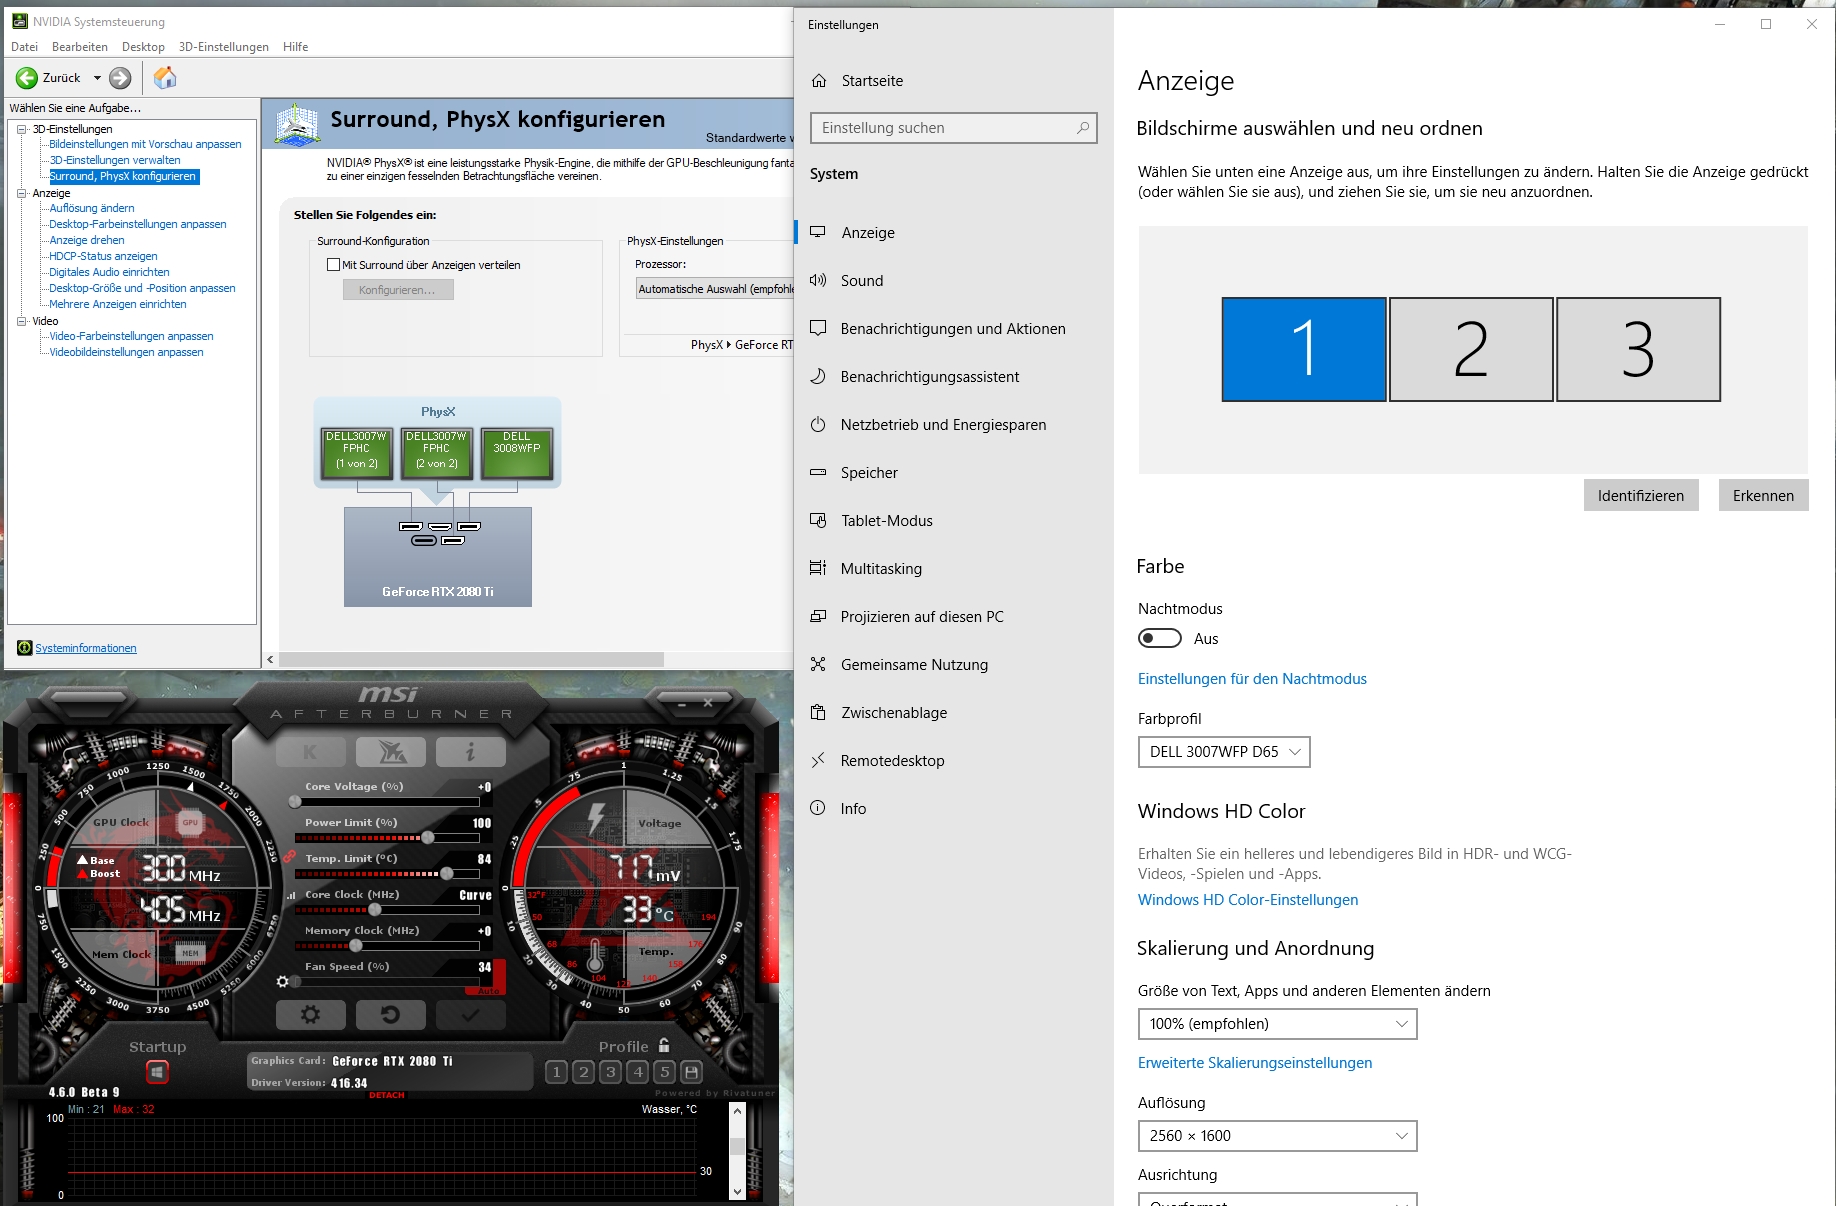Apply overclock settings with the checkmark icon
Screen dimensions: 1836x1206
click(x=470, y=1015)
